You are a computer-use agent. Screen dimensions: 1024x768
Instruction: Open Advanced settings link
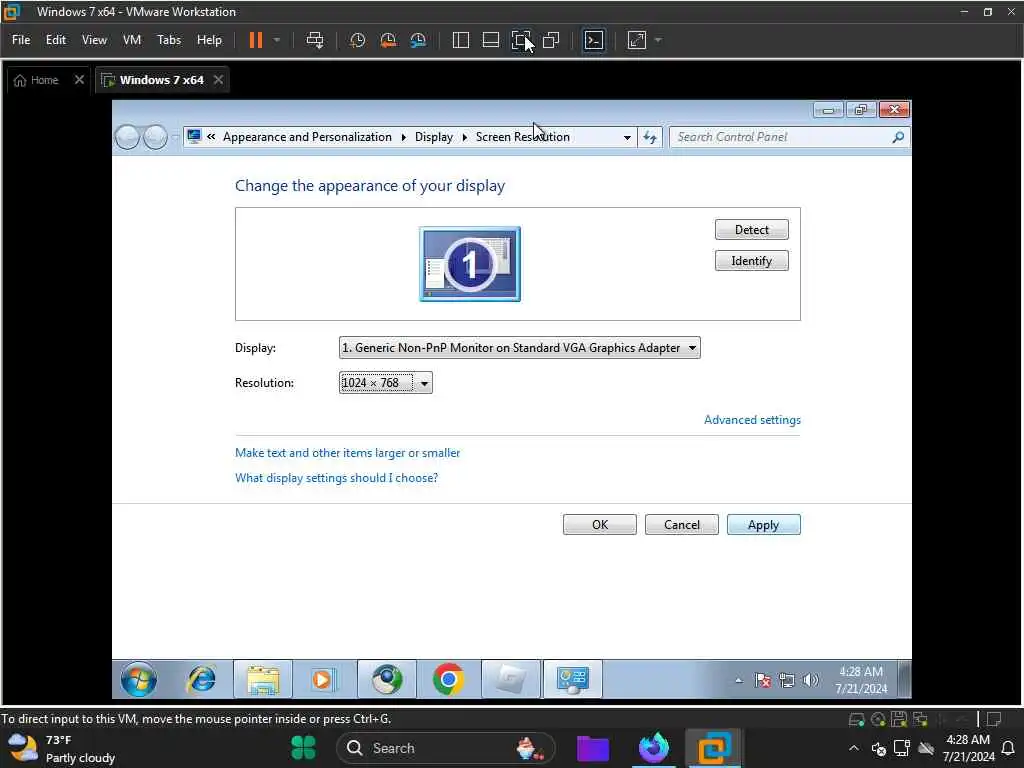point(752,420)
